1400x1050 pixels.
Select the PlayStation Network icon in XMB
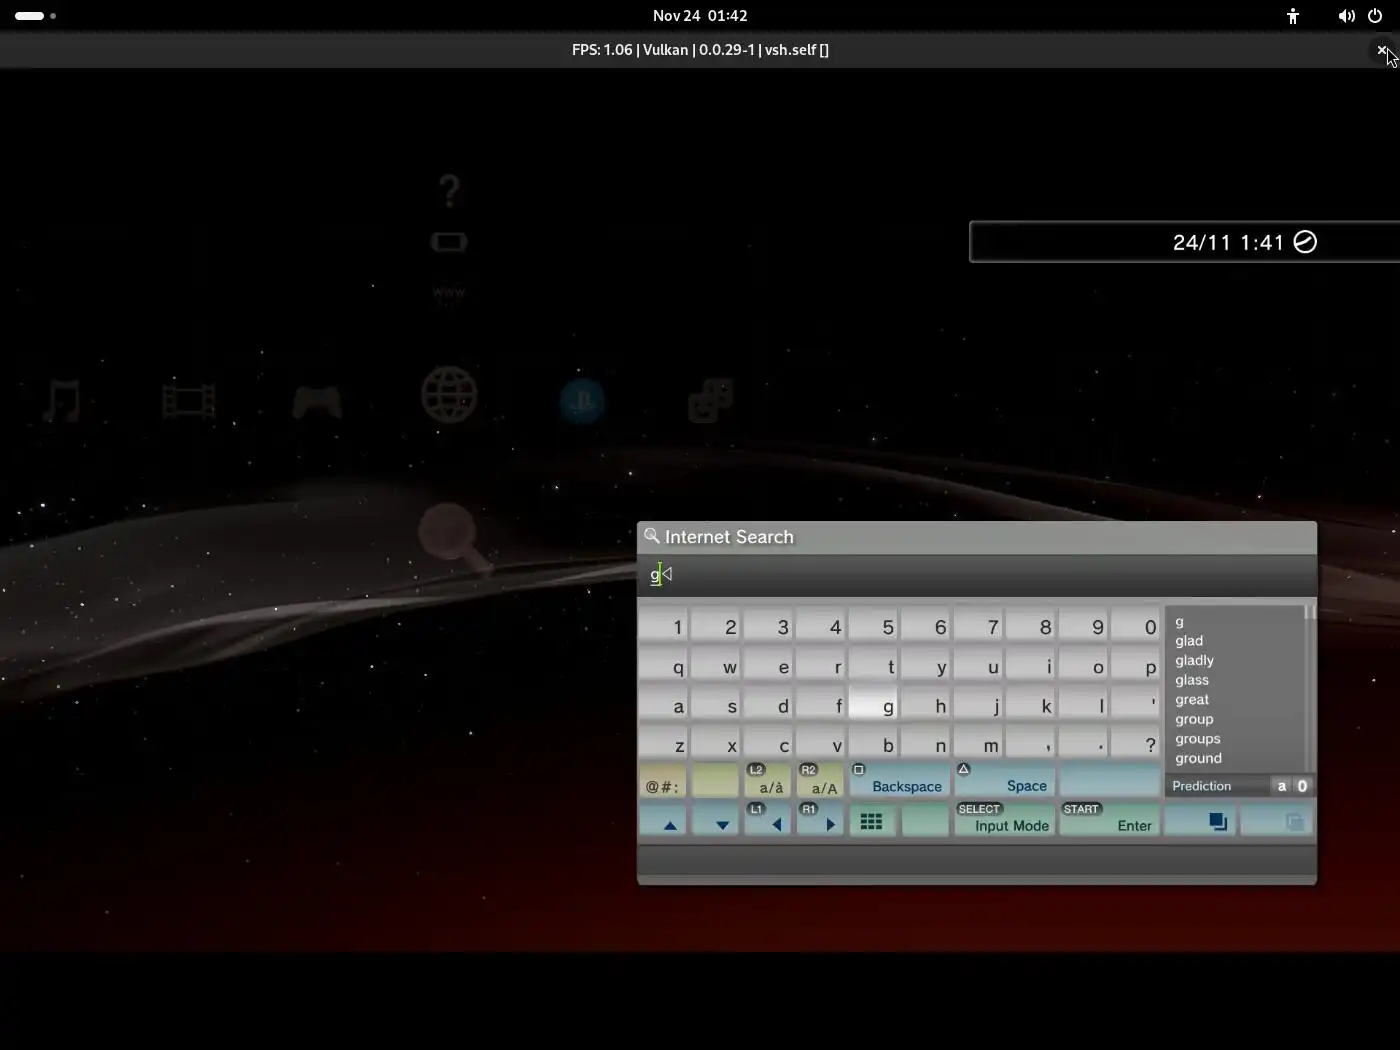[582, 402]
